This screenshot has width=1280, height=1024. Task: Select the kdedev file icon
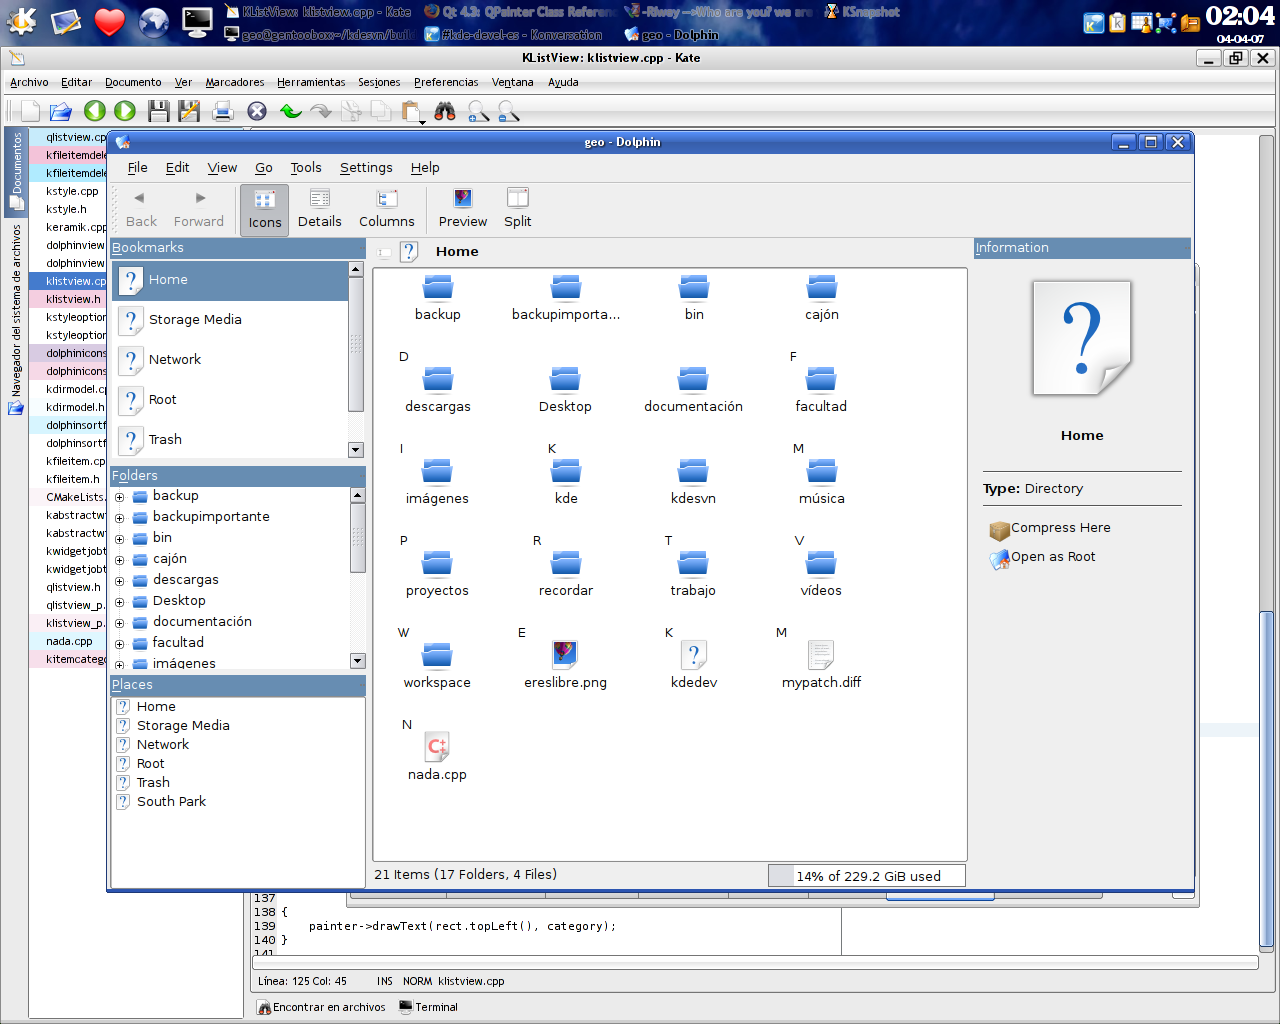(693, 654)
